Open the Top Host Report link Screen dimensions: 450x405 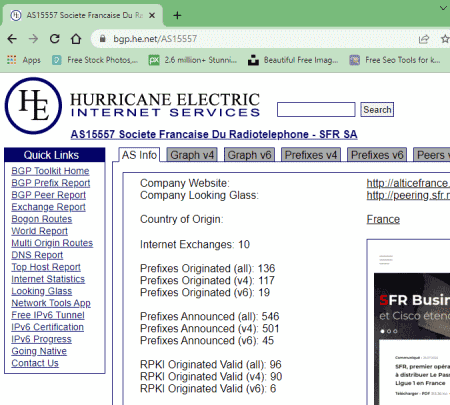46,267
